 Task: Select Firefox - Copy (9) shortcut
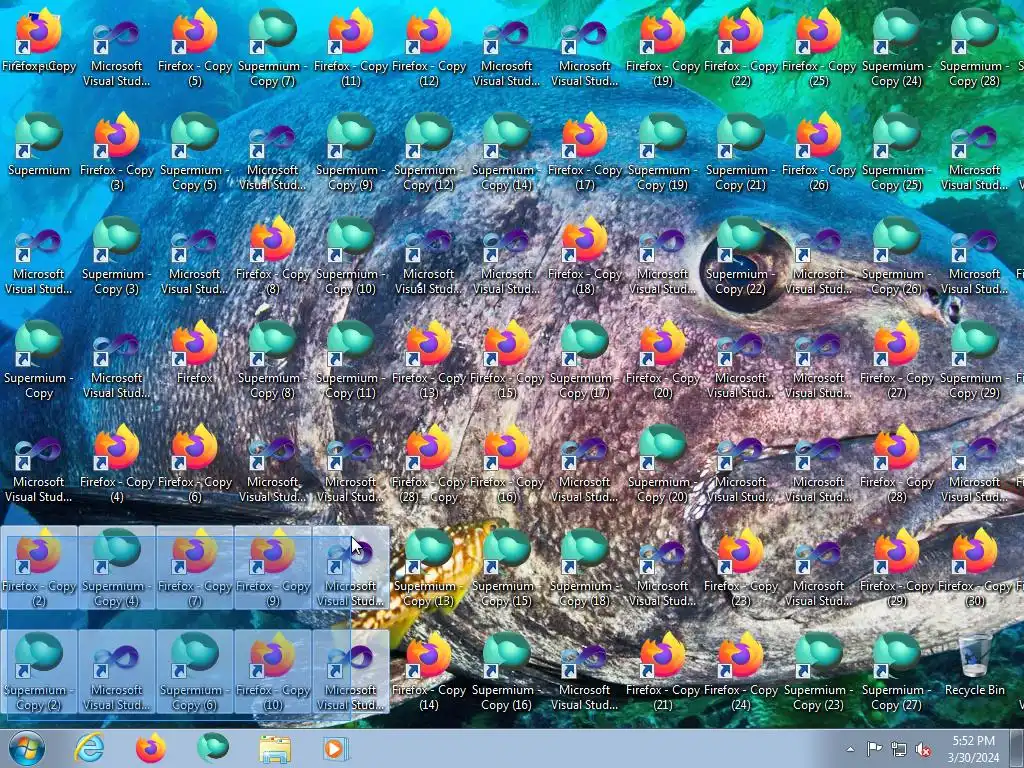point(272,568)
